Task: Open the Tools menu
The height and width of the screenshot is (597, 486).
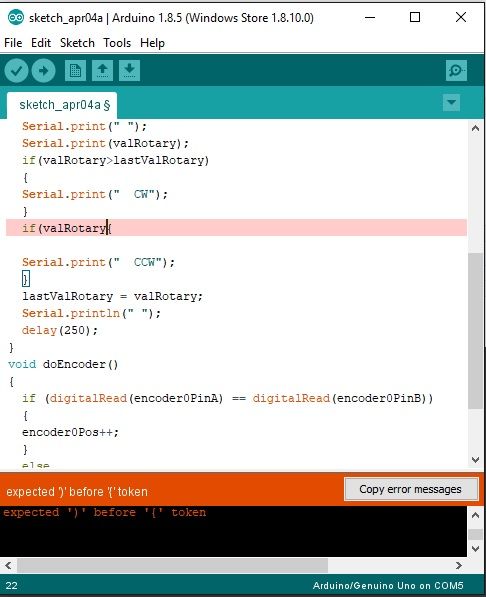Action: (x=117, y=43)
